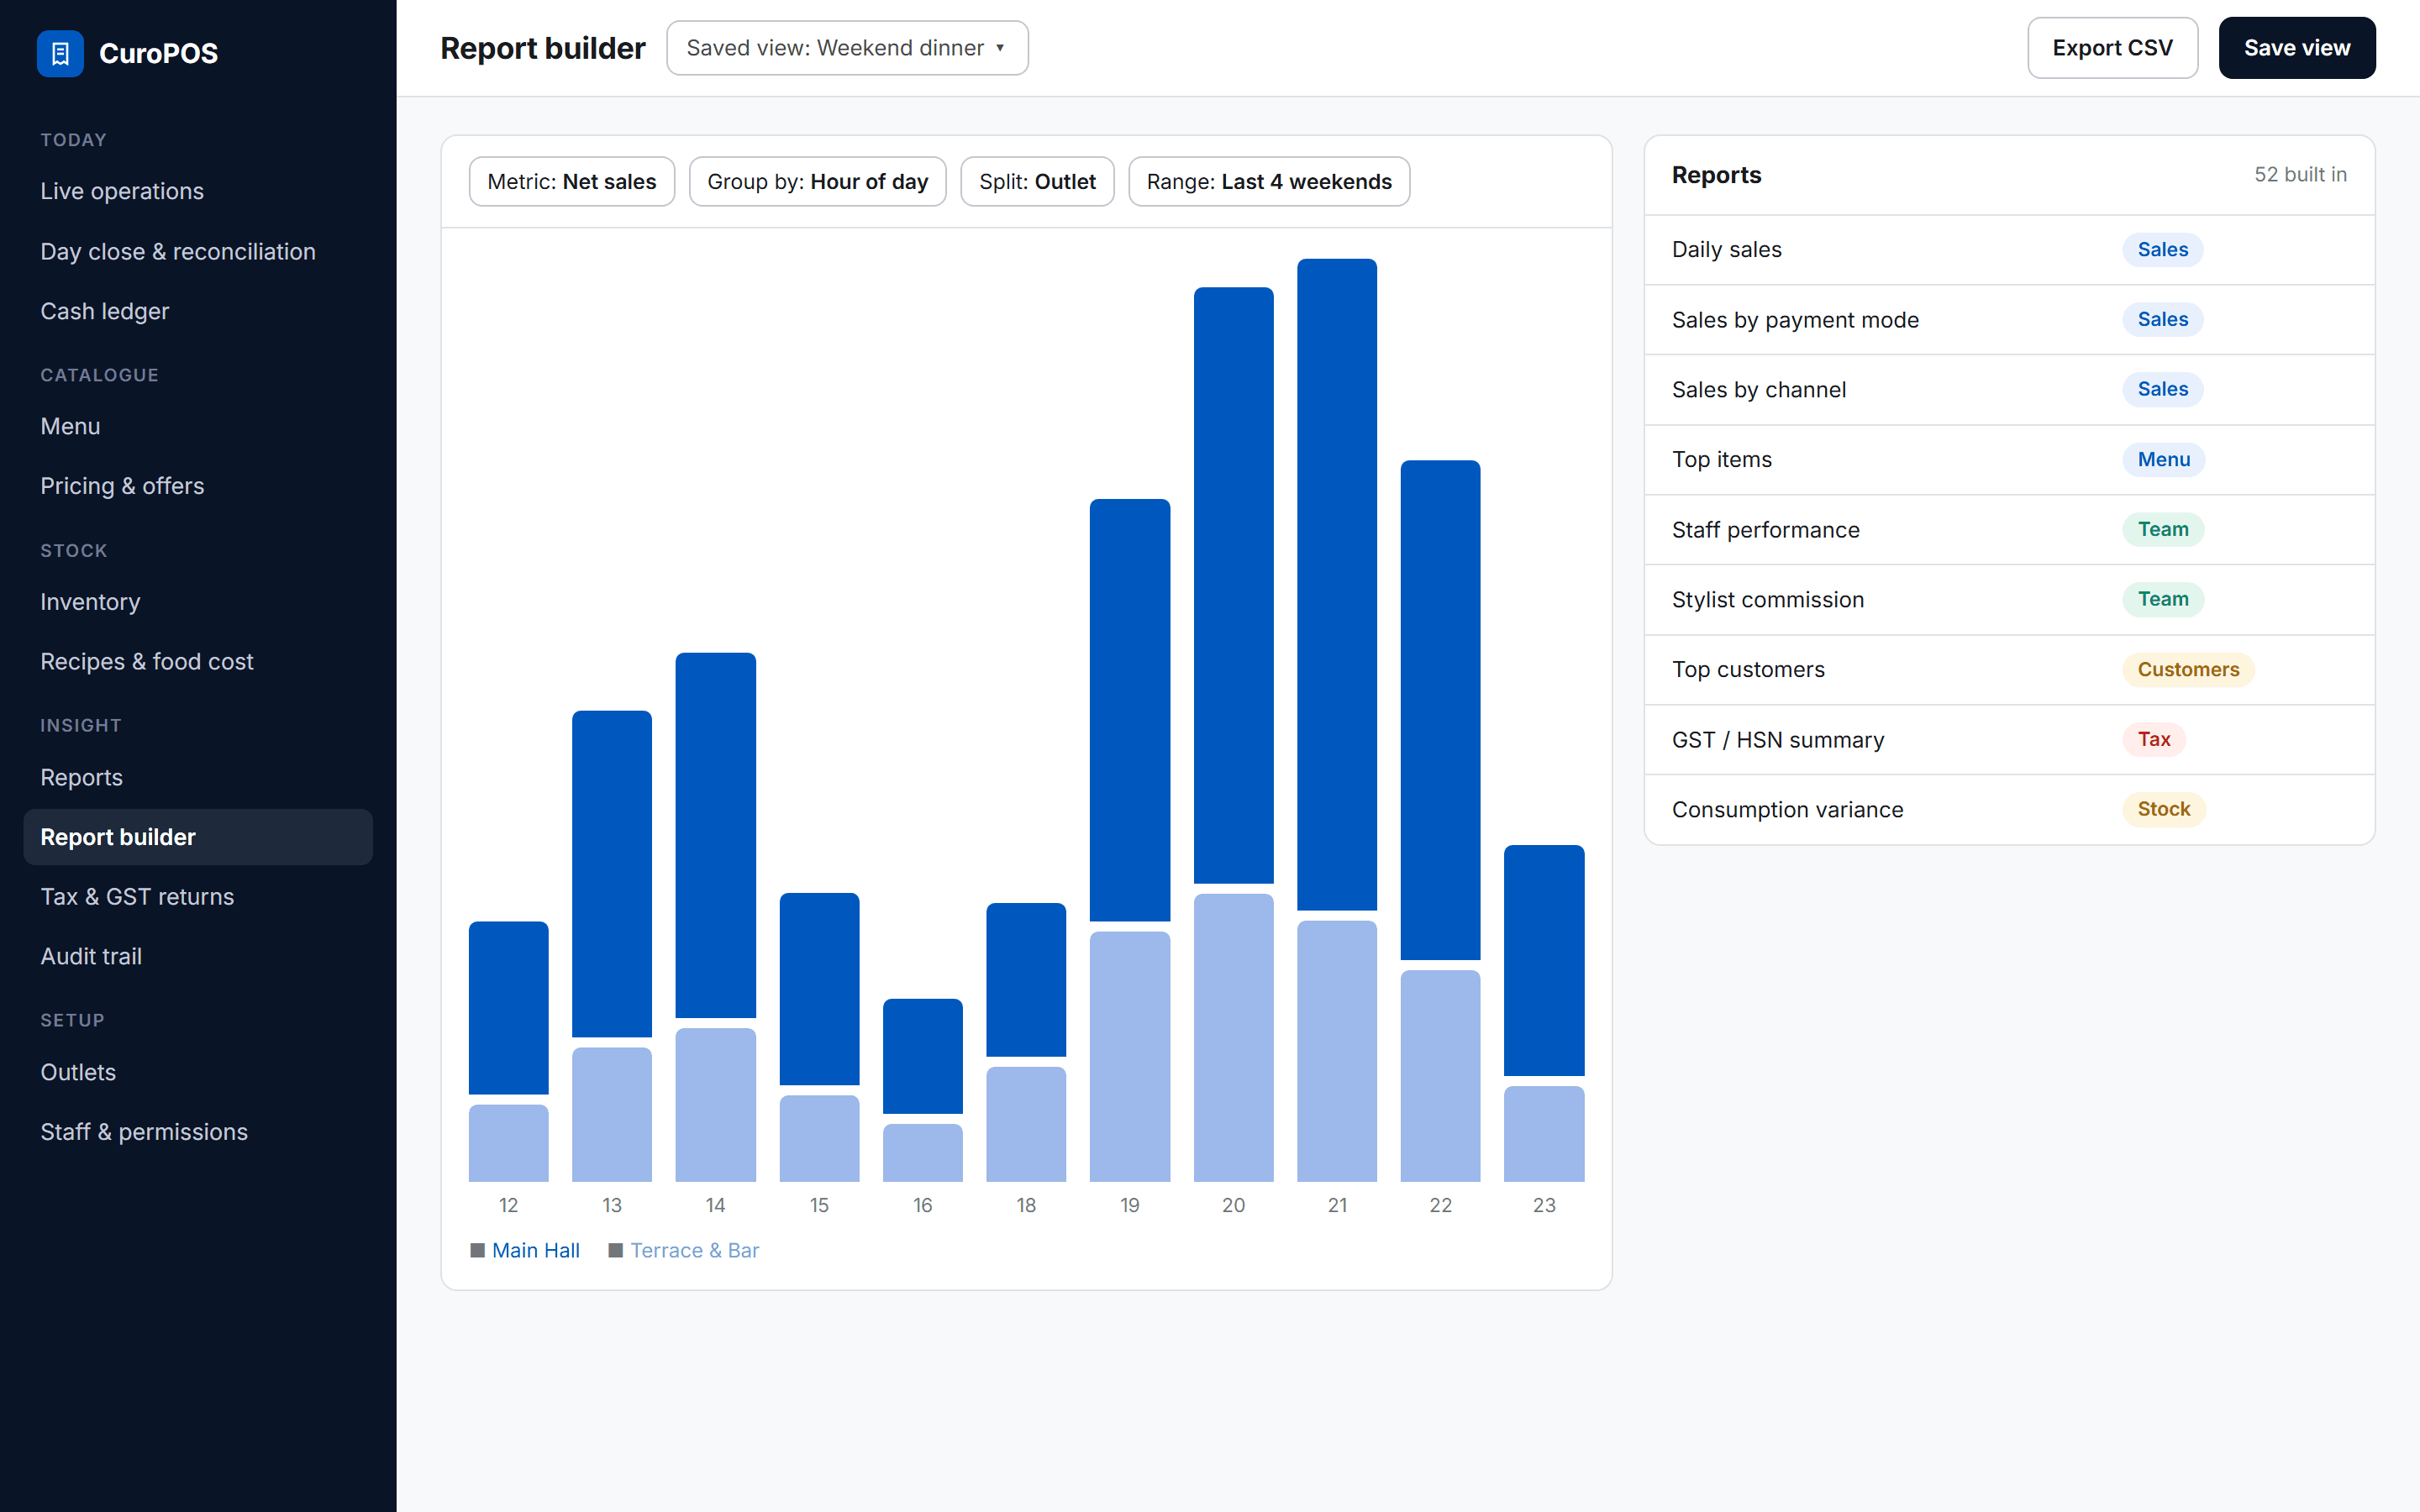Click the Terrace & Bar legend color square
This screenshot has width=2420, height=1512.
(616, 1250)
